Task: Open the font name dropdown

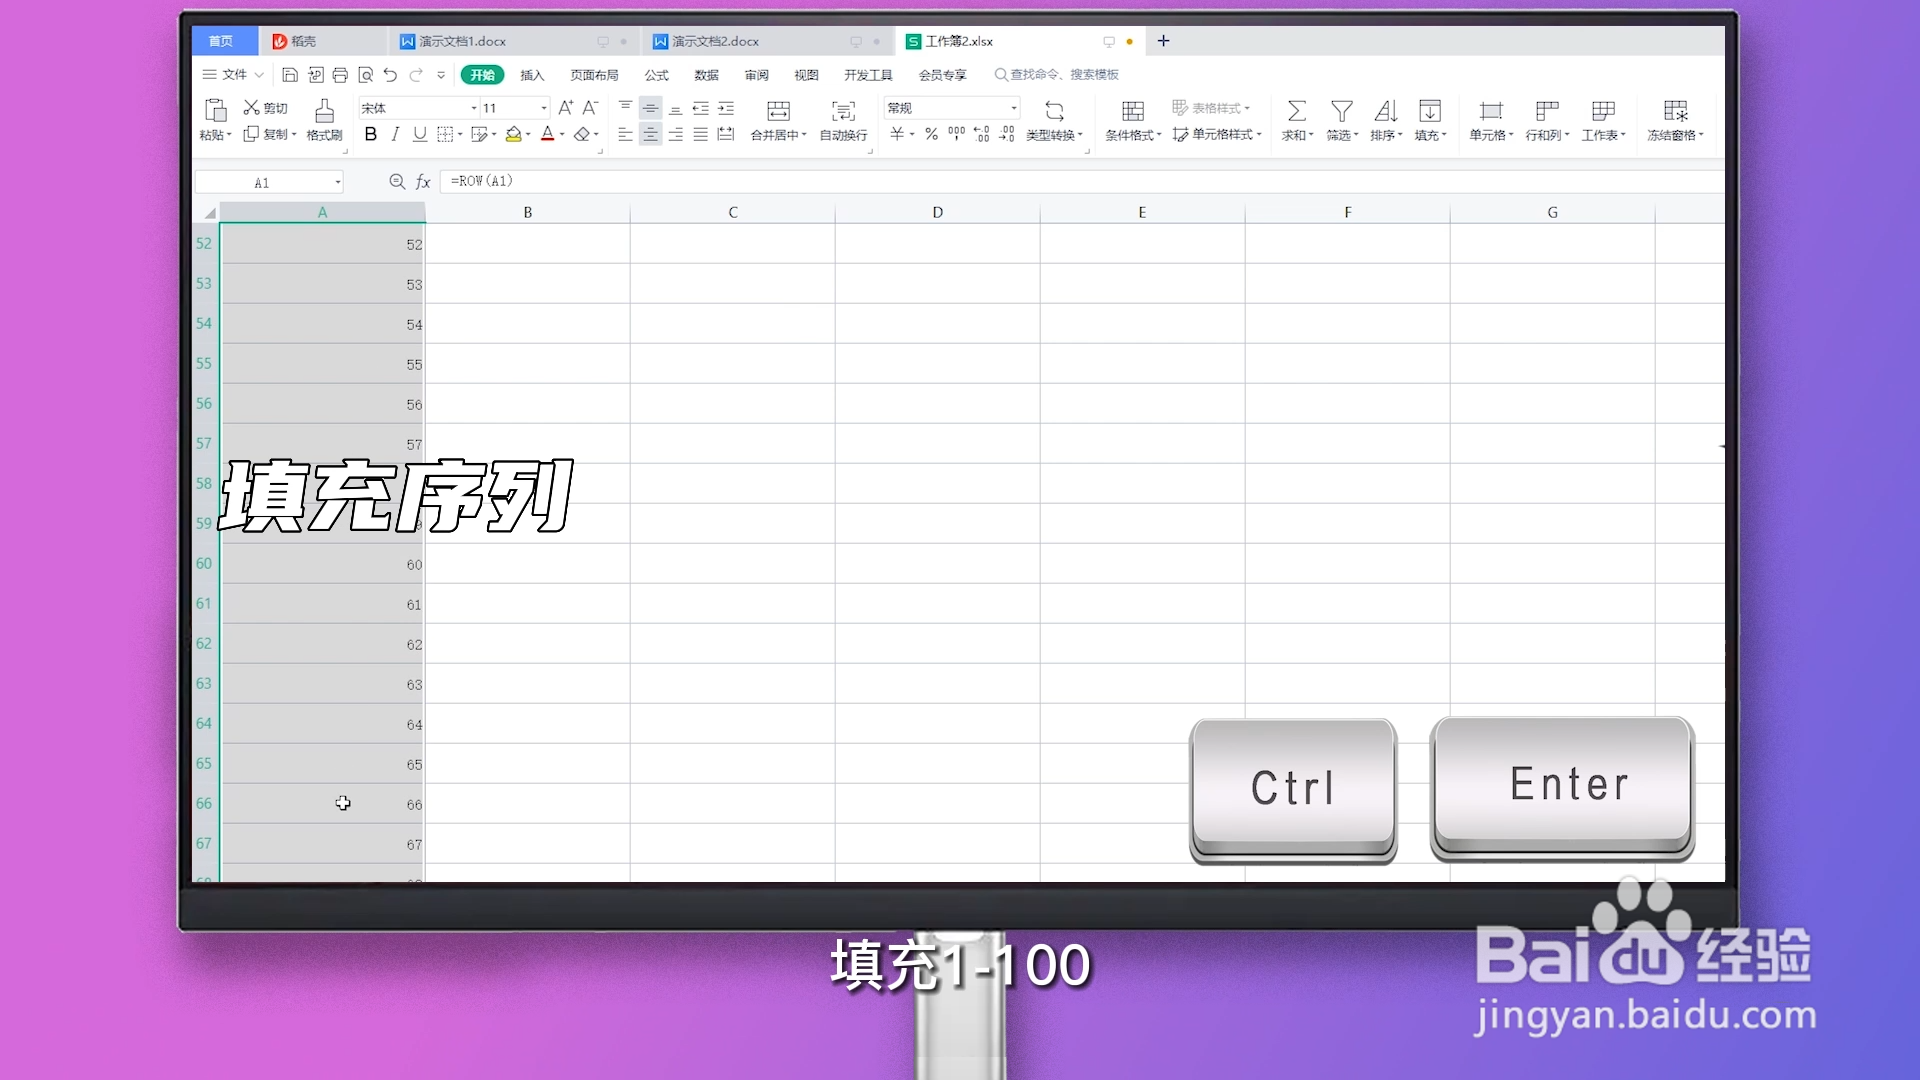Action: click(472, 107)
